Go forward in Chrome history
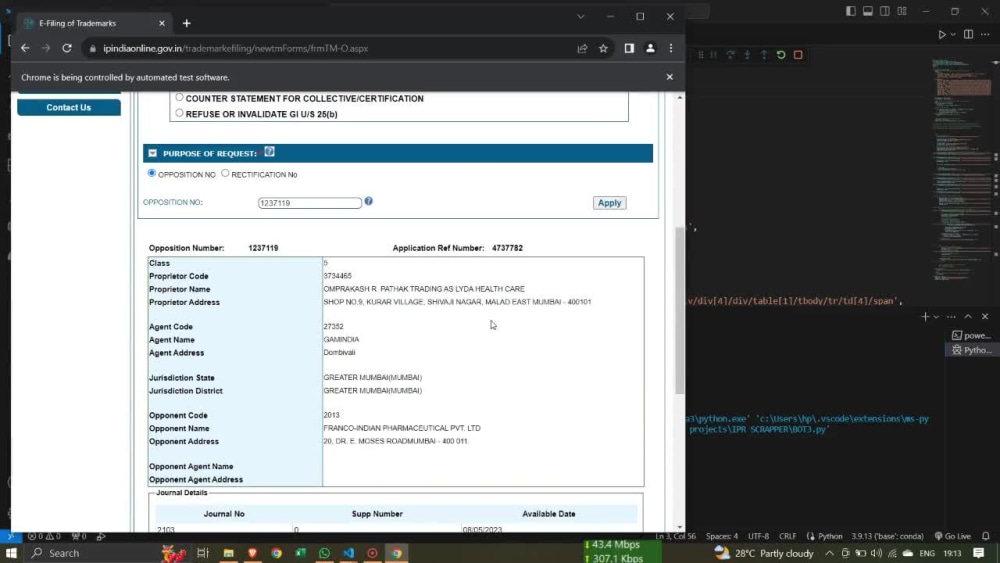 tap(46, 48)
